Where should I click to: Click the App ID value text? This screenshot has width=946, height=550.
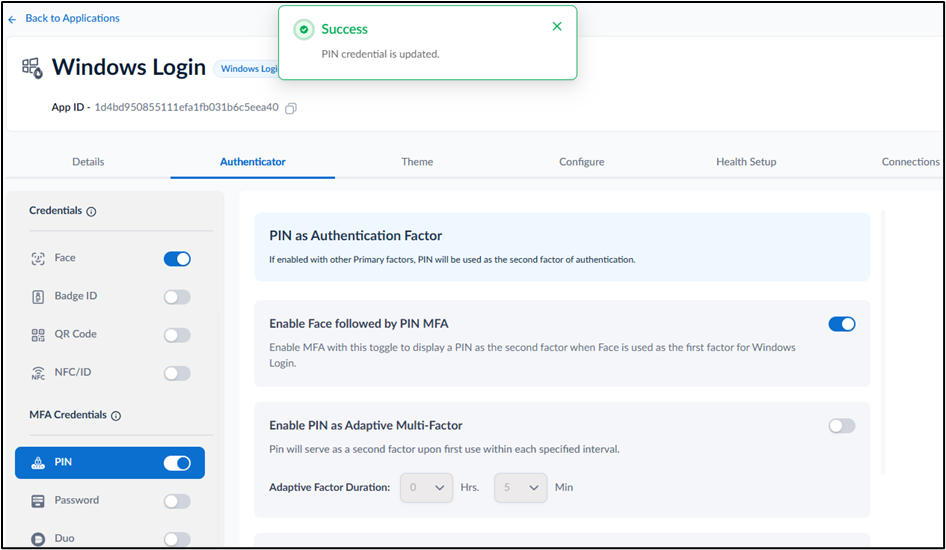tap(186, 107)
